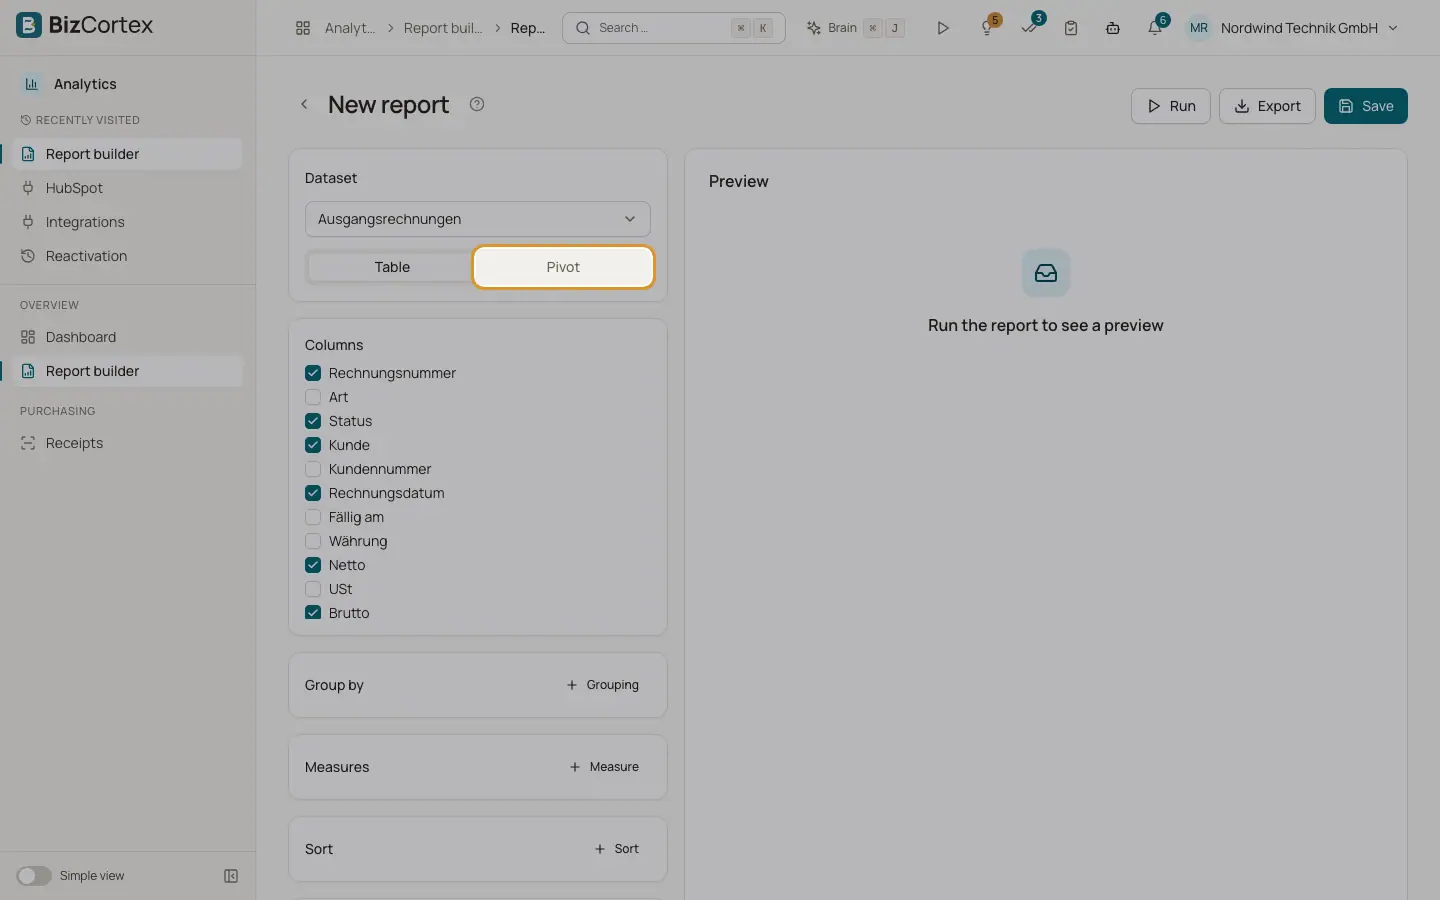1440x900 pixels.
Task: Toggle the Simple view switch
Action: click(33, 876)
